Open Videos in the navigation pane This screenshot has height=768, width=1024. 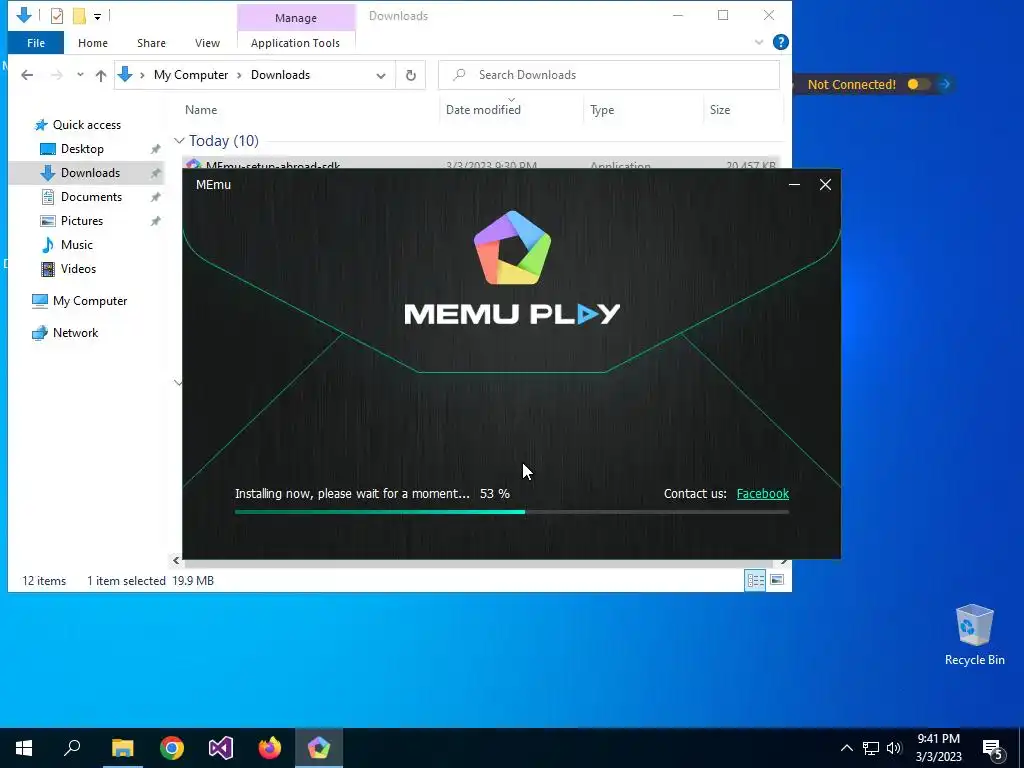(x=78, y=269)
